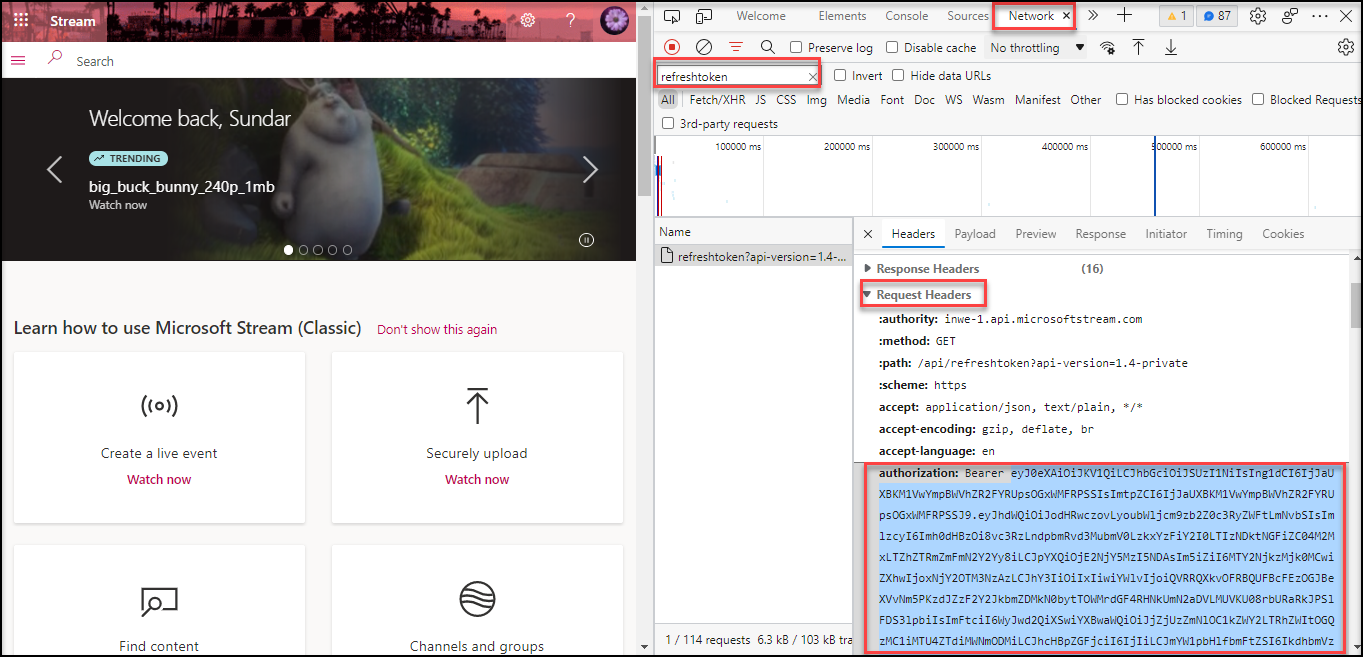Open the Console tab in DevTools
This screenshot has height=657, width=1363.
[906, 16]
